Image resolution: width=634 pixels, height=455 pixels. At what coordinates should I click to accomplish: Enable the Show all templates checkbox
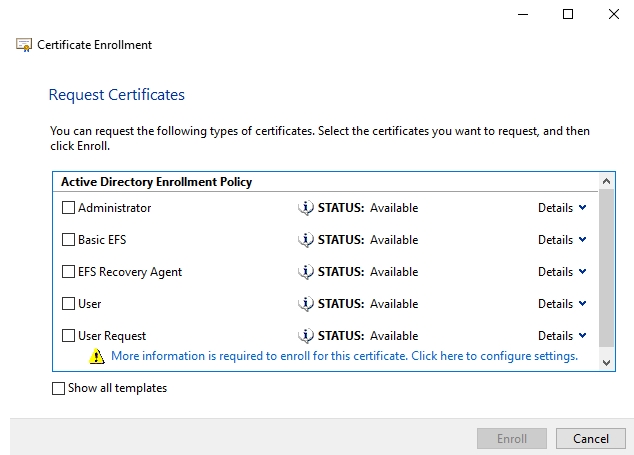tap(58, 388)
